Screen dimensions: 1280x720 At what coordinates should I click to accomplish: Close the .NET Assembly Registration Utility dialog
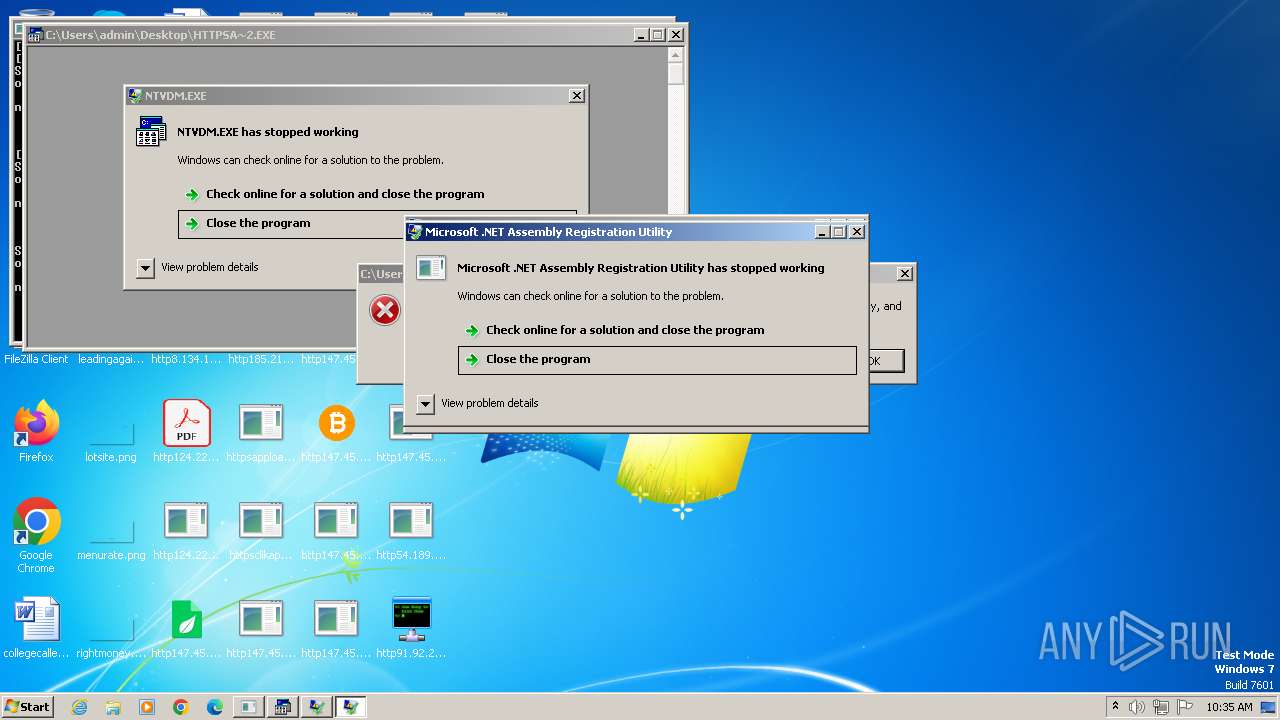(857, 232)
